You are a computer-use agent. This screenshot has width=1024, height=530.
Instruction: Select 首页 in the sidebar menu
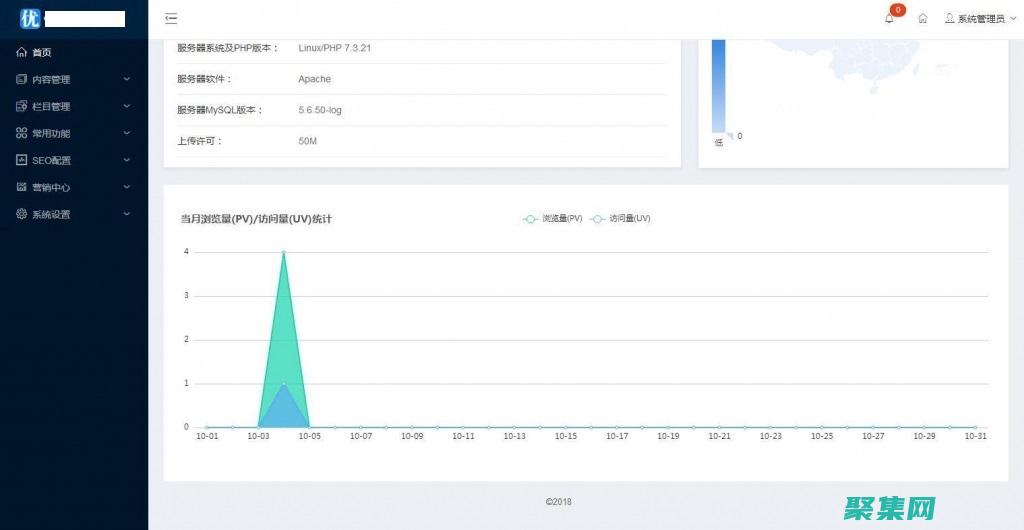(x=41, y=52)
